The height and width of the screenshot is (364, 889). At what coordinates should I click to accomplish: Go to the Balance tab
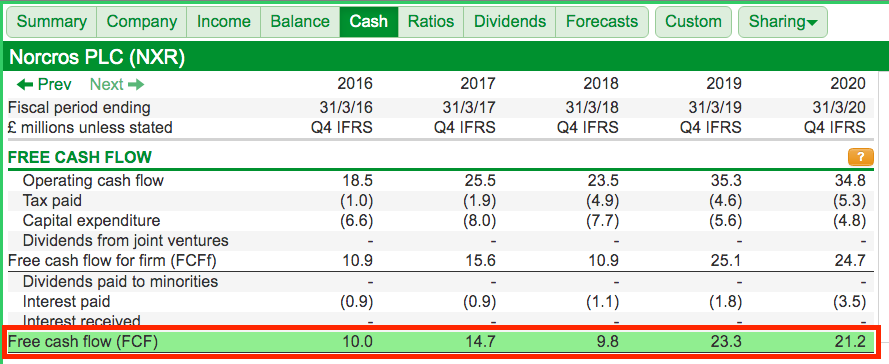point(300,22)
